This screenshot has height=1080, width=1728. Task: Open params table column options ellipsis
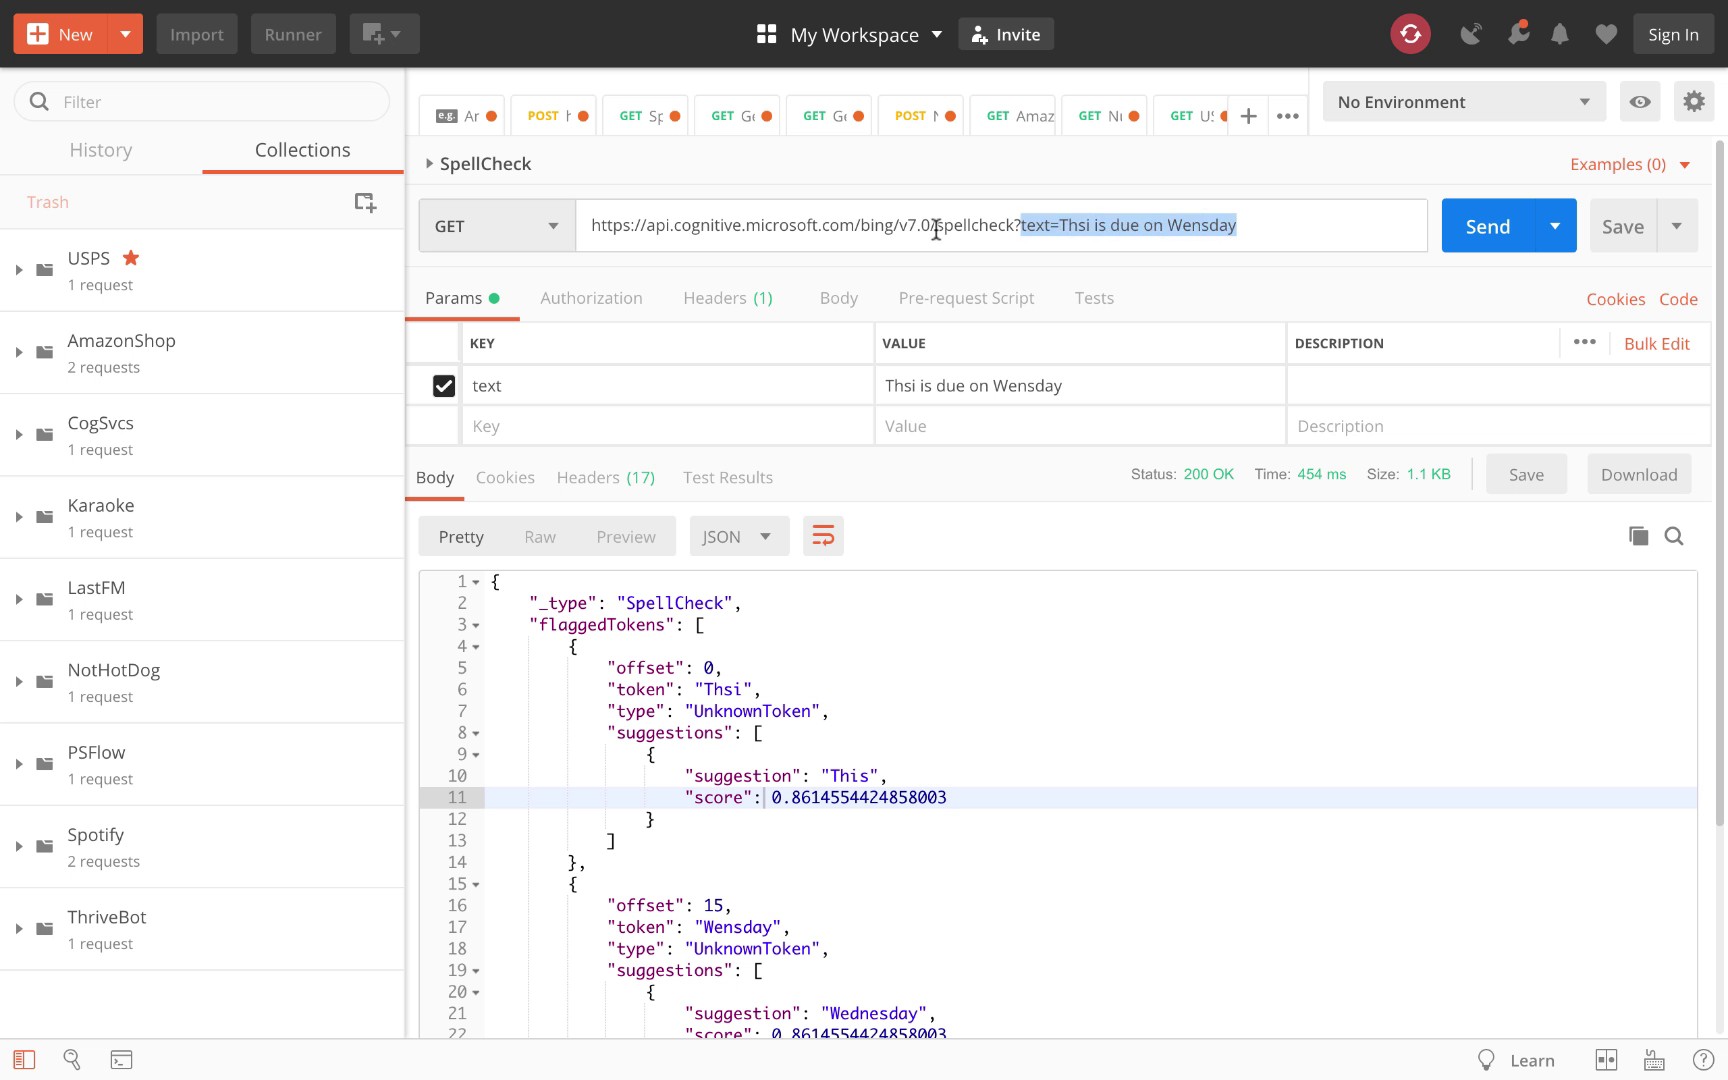[x=1585, y=342]
